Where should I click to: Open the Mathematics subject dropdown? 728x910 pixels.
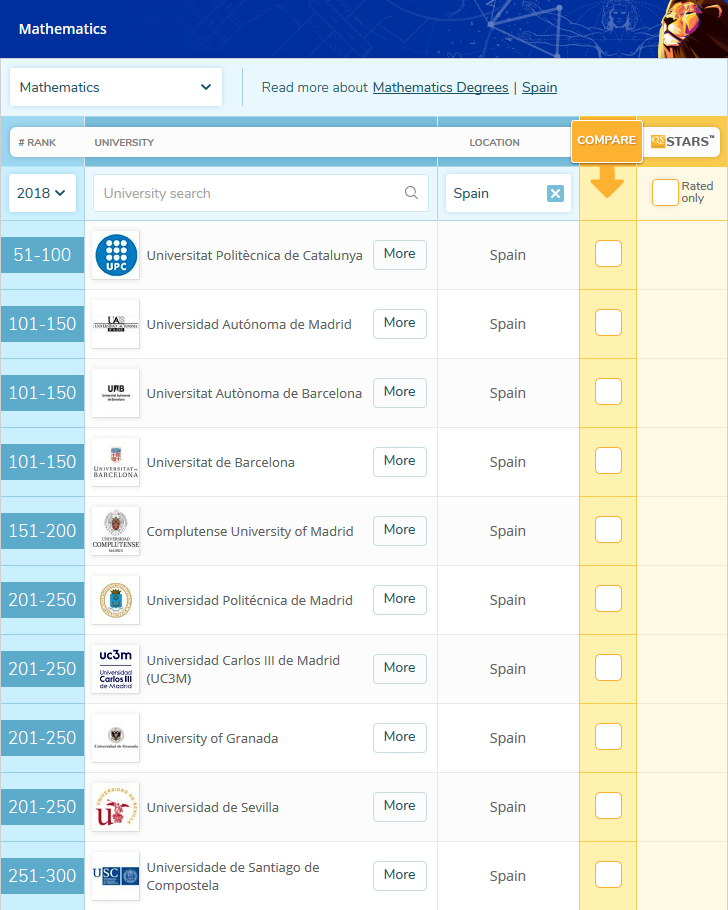[116, 87]
